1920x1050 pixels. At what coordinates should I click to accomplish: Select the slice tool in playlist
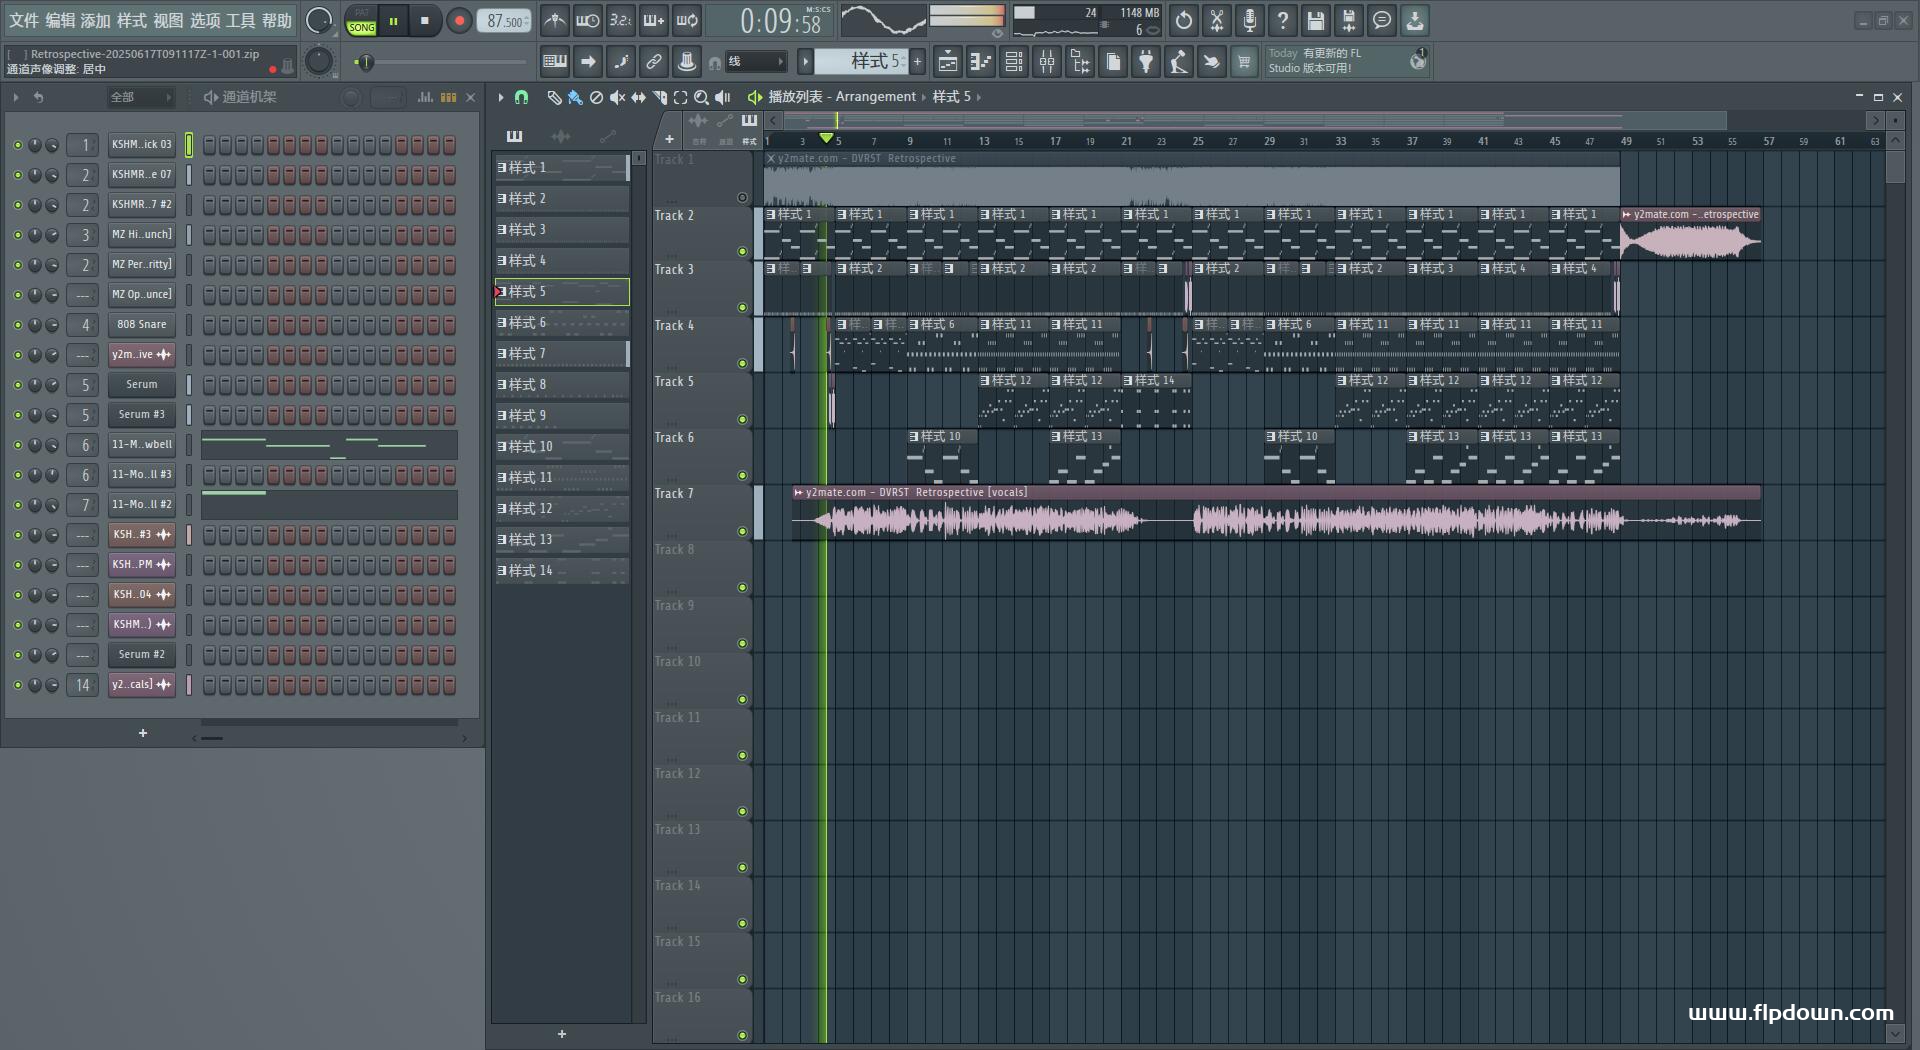[659, 97]
